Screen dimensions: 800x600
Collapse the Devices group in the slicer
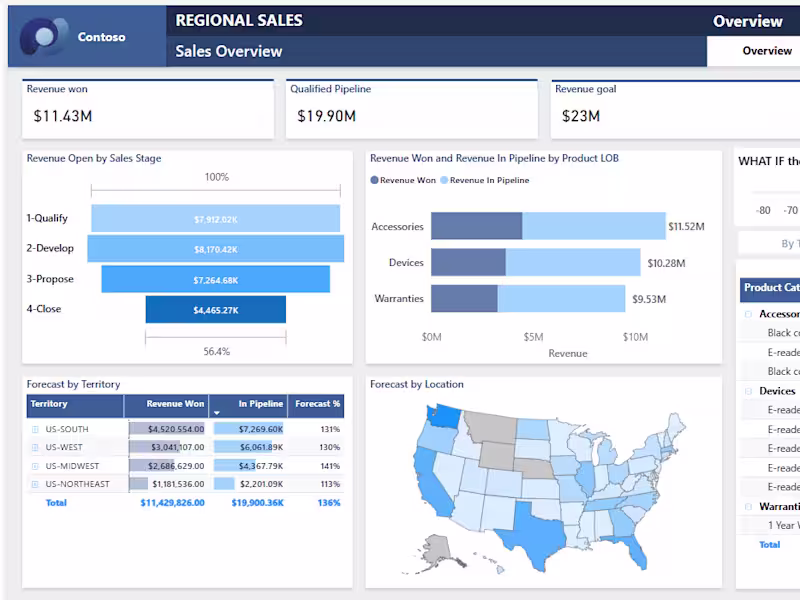click(x=746, y=391)
